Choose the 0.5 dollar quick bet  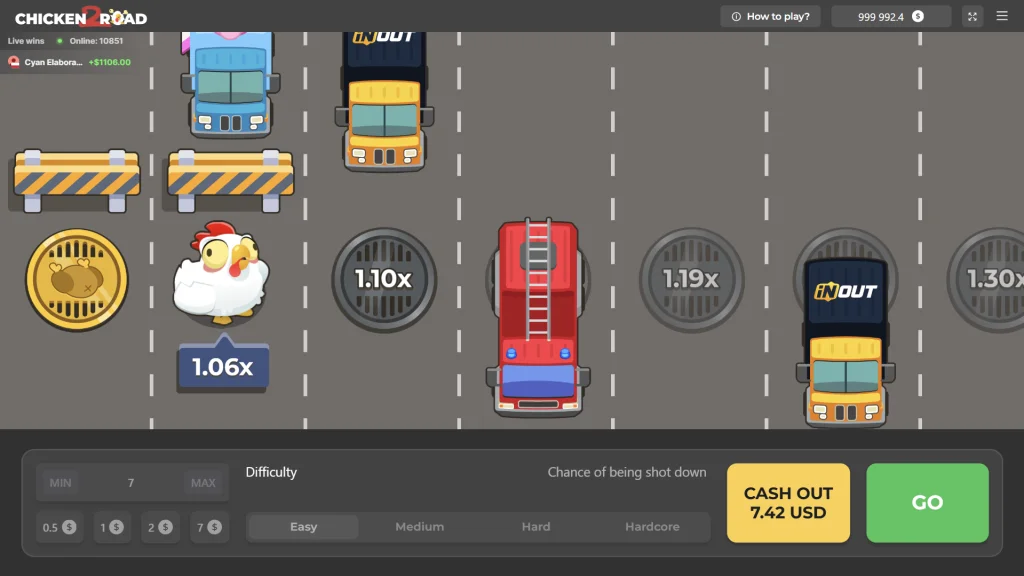coord(59,527)
